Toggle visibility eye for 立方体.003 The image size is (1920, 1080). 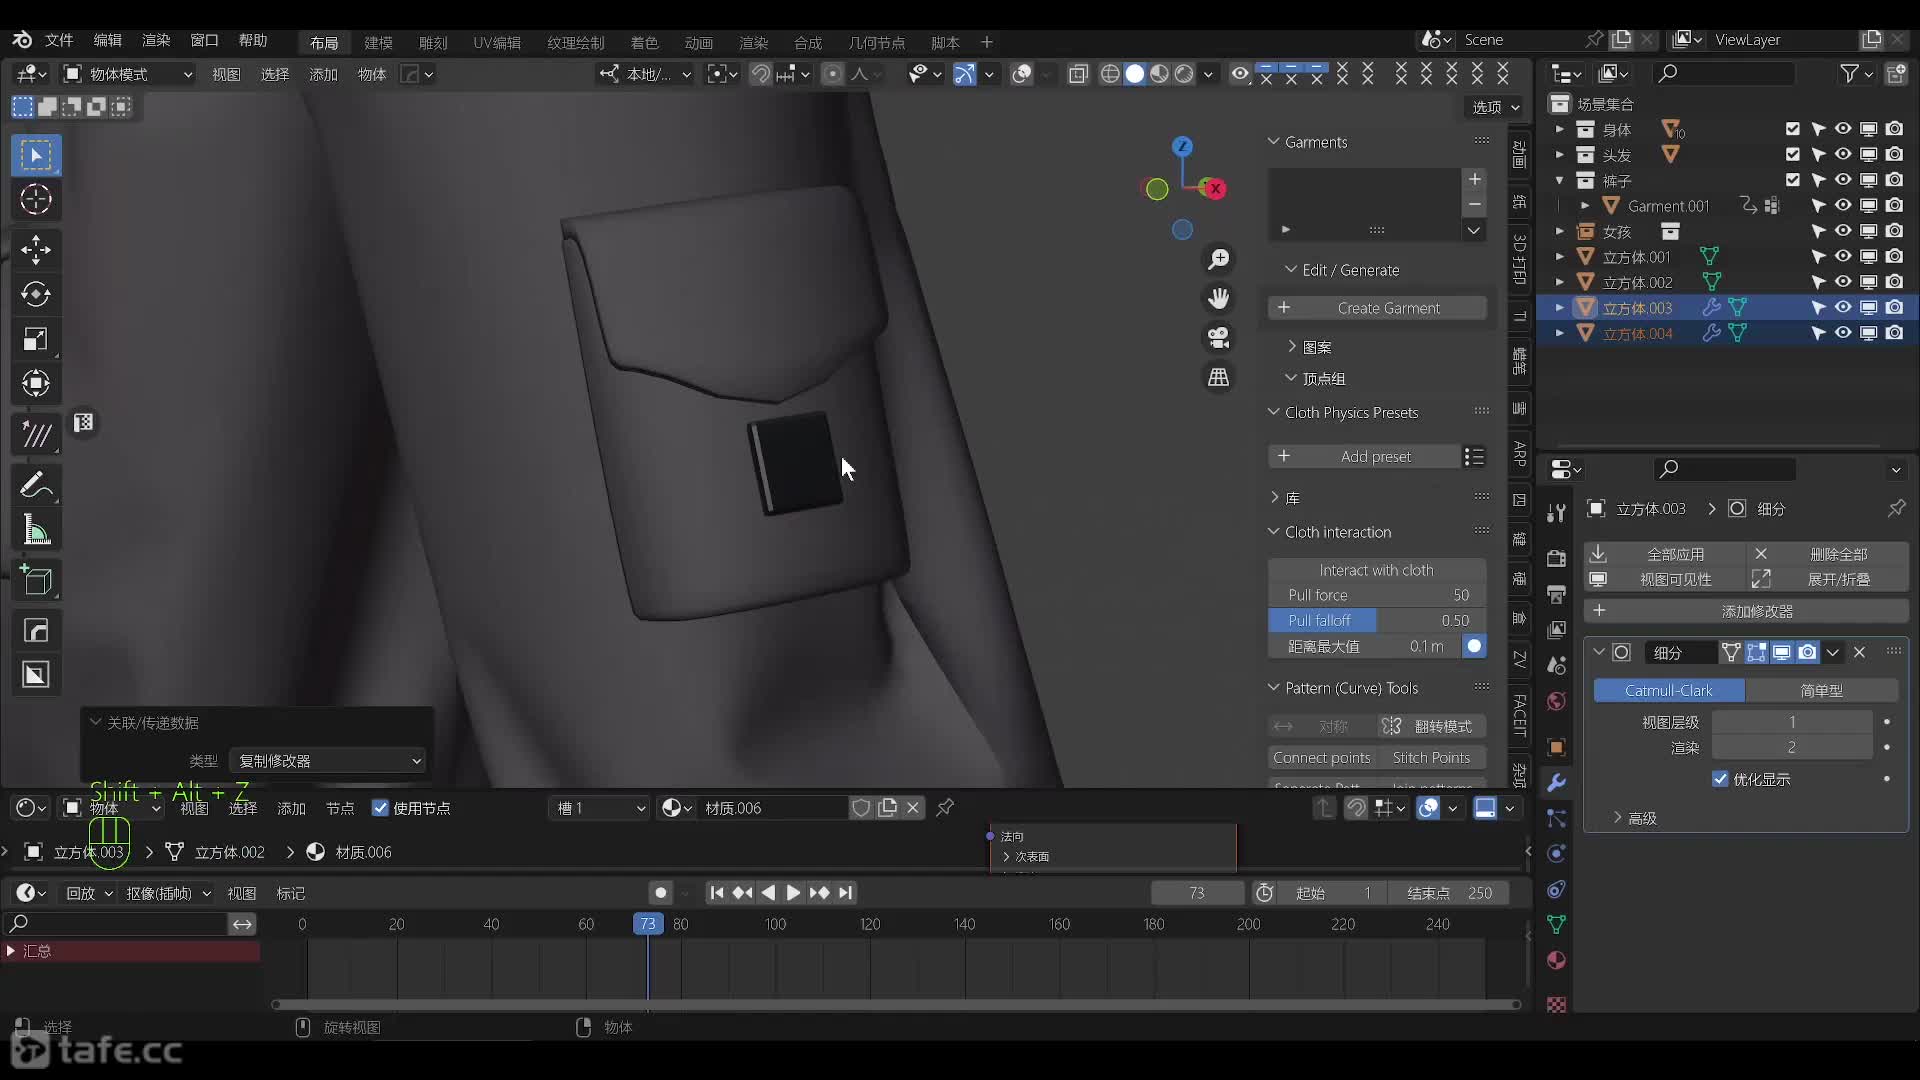1843,307
